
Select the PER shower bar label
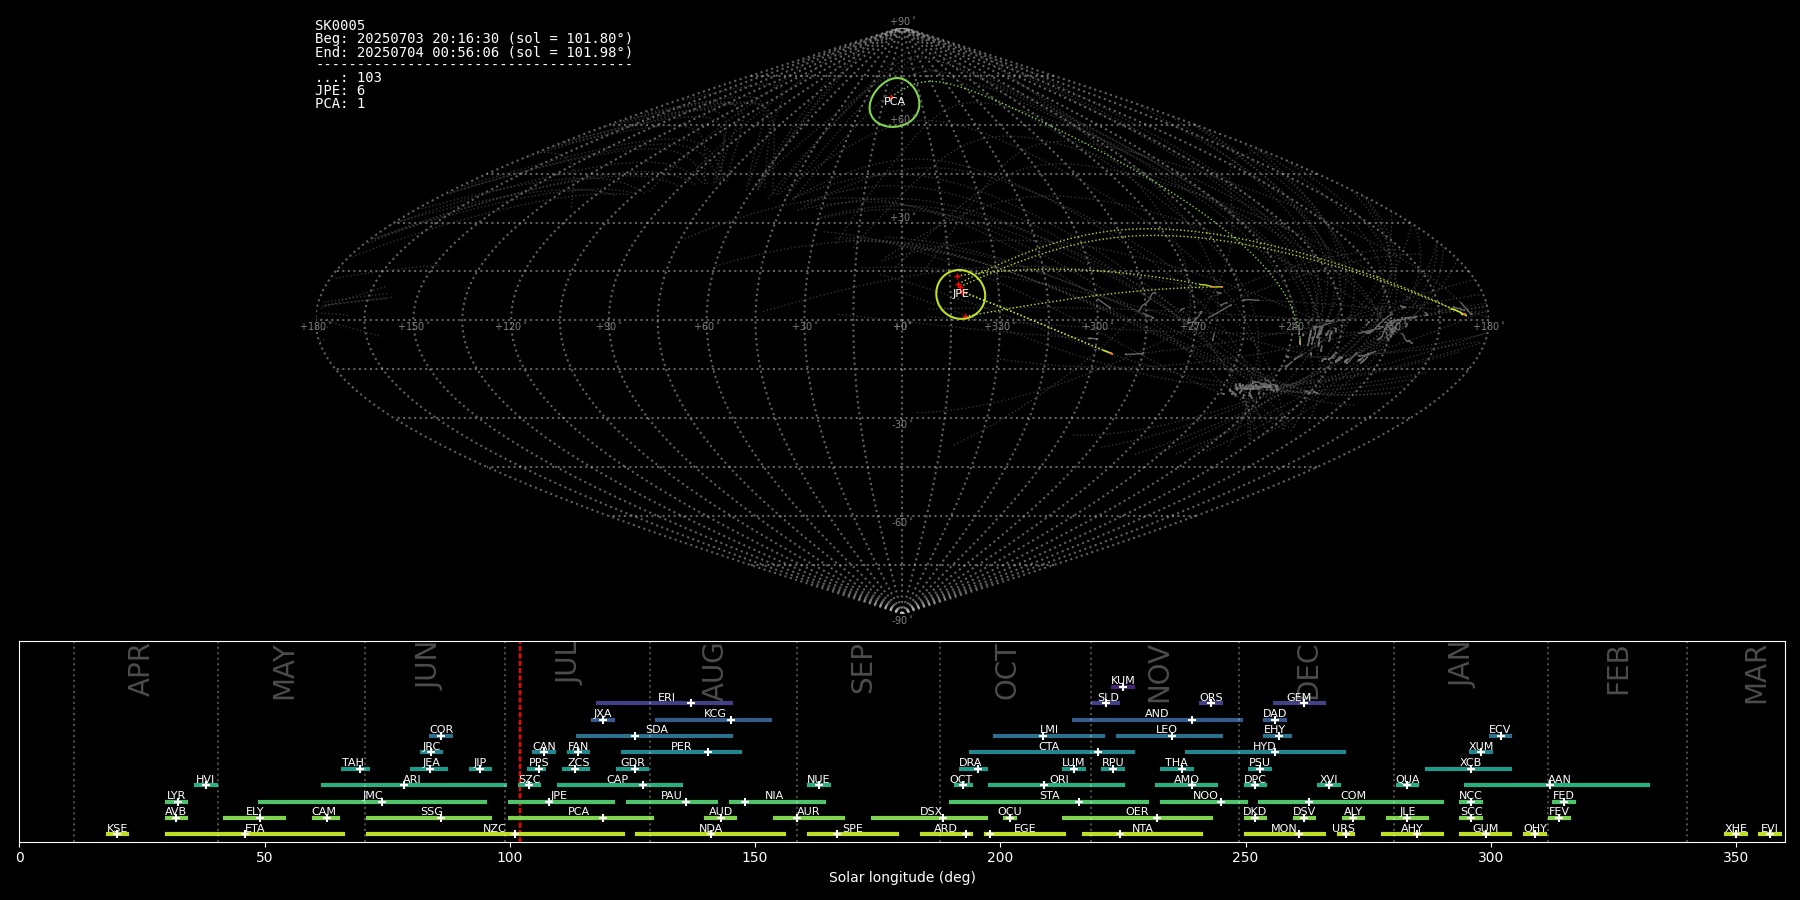681,747
